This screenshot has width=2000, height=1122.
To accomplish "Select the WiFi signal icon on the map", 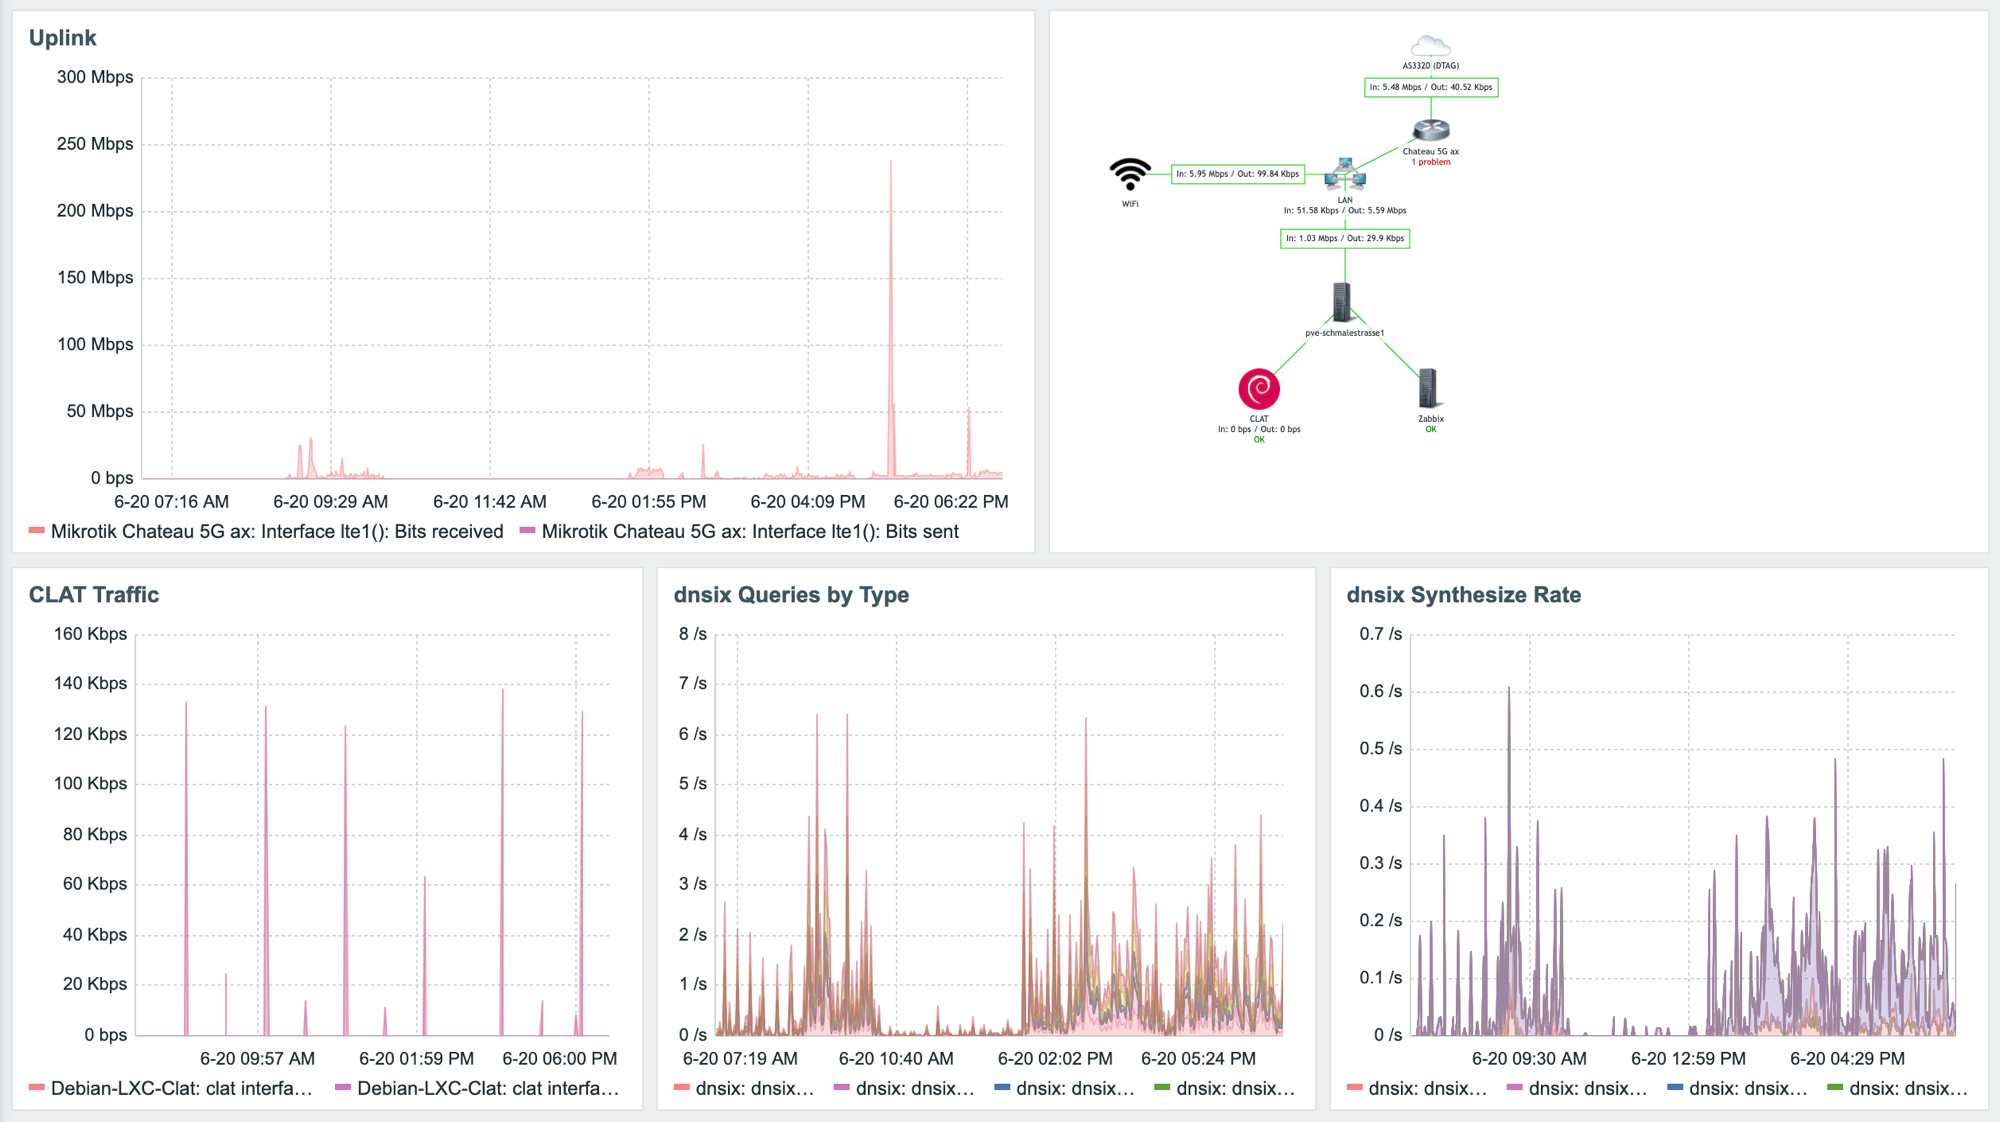I will [1130, 175].
